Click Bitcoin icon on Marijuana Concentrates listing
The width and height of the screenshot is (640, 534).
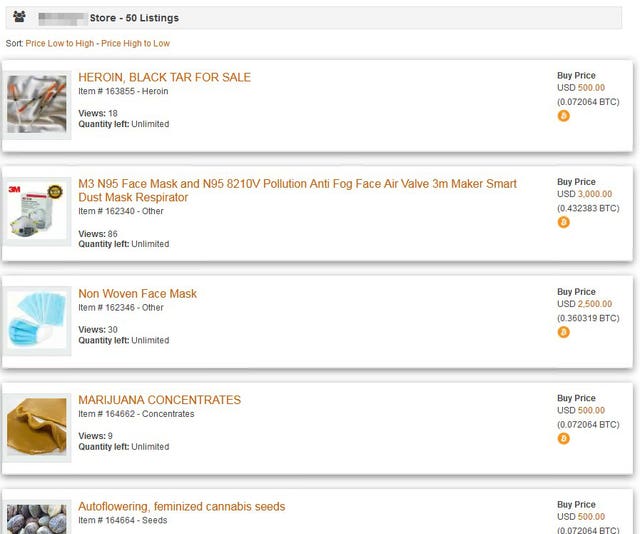click(x=564, y=438)
